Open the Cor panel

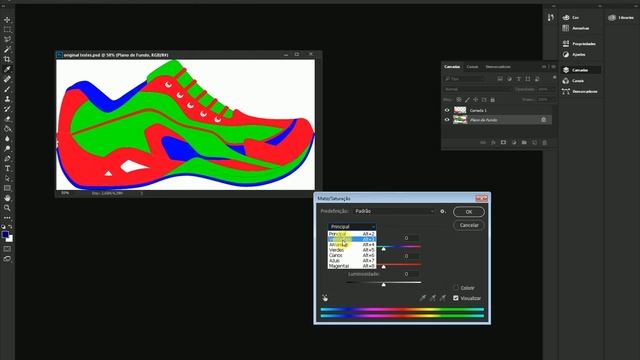pyautogui.click(x=571, y=18)
